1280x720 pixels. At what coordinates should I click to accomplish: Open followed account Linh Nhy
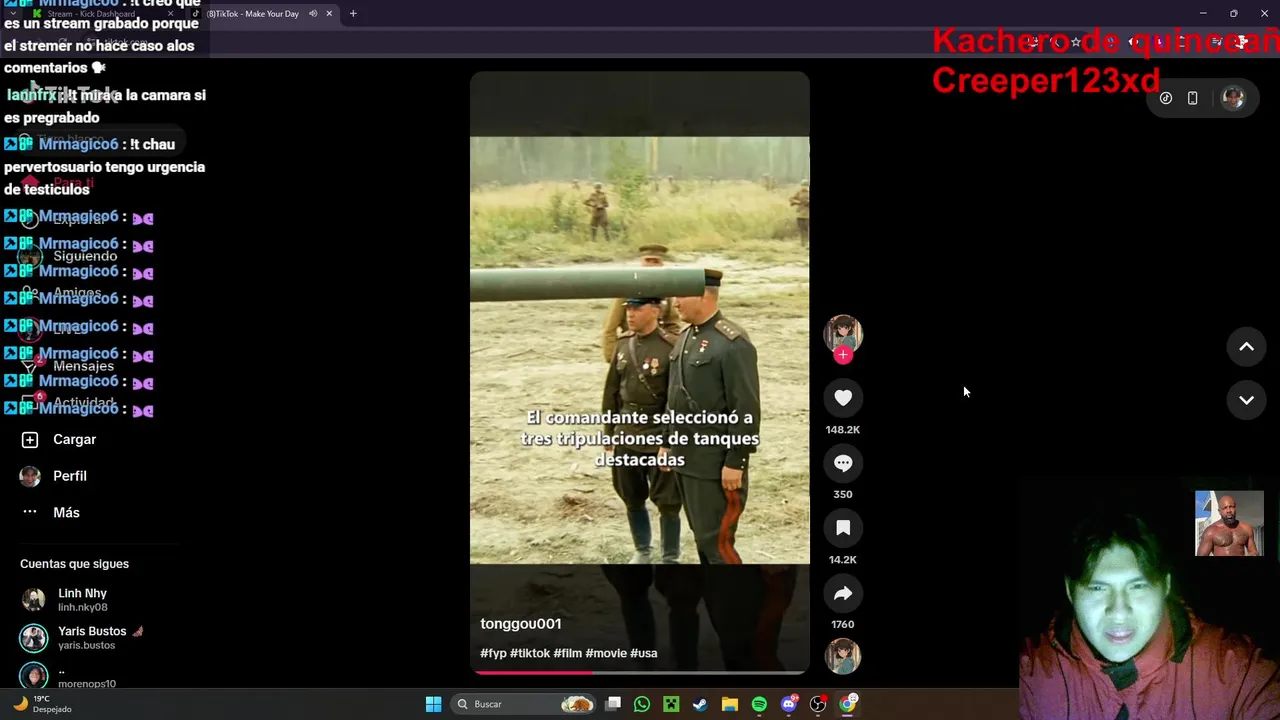[82, 600]
